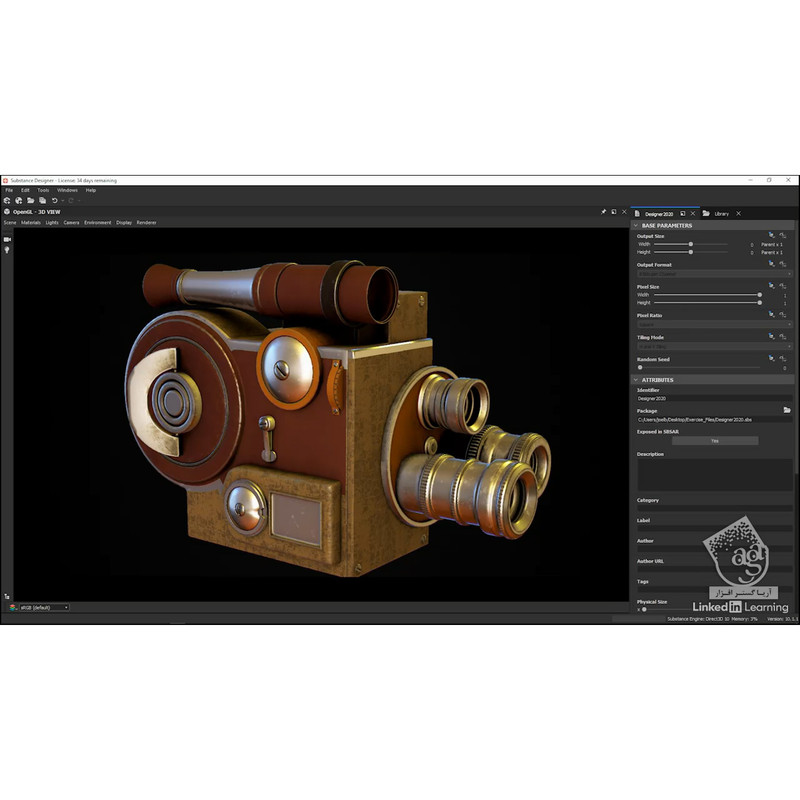Click the folder icon beside the Package path

click(x=787, y=410)
